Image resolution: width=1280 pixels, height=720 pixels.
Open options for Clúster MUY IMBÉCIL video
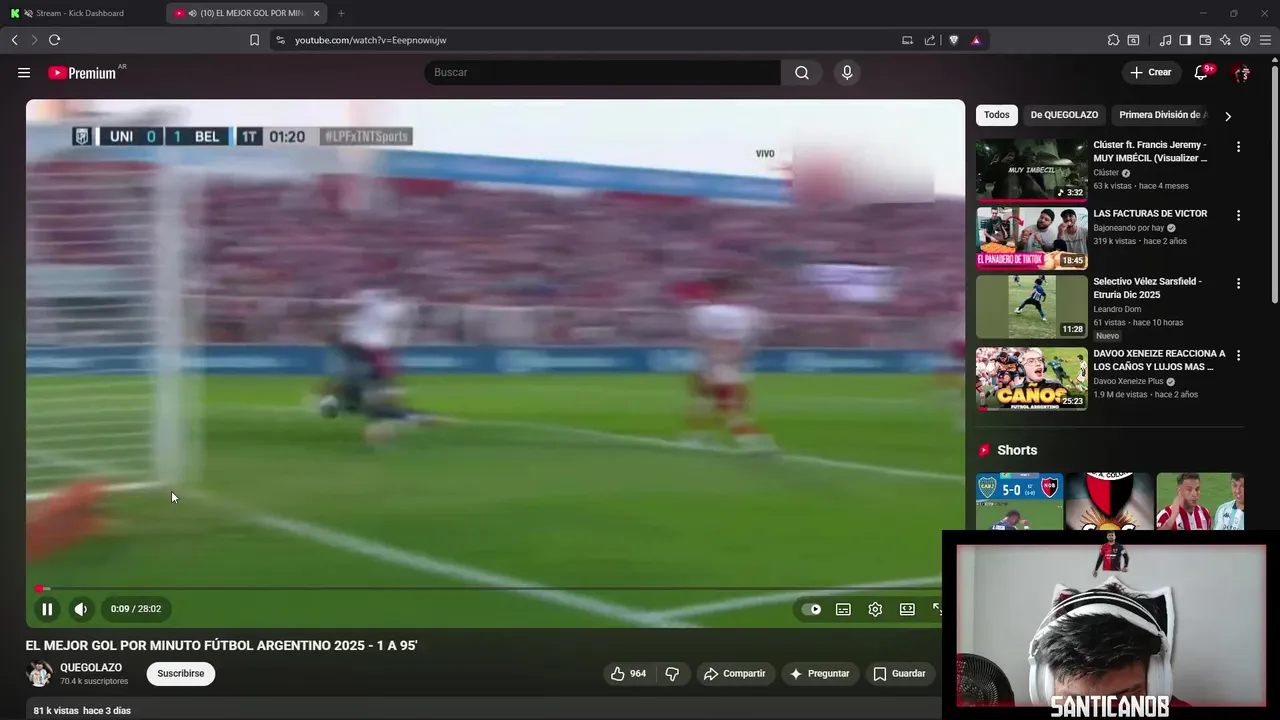tap(1238, 147)
